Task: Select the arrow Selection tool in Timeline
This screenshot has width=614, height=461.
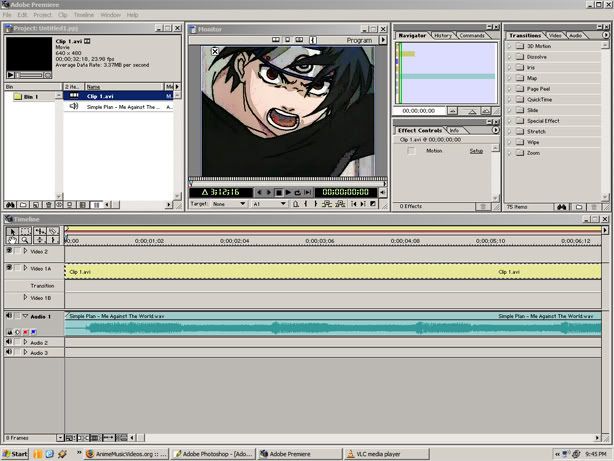Action: pyautogui.click(x=12, y=231)
